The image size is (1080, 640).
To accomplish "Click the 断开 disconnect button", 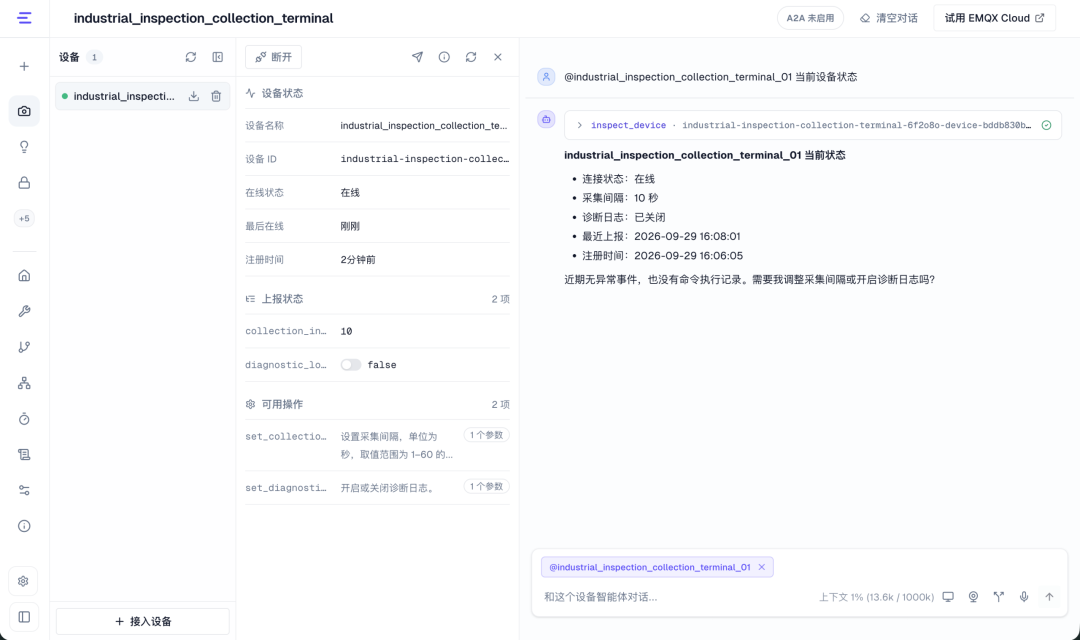I will pyautogui.click(x=273, y=57).
